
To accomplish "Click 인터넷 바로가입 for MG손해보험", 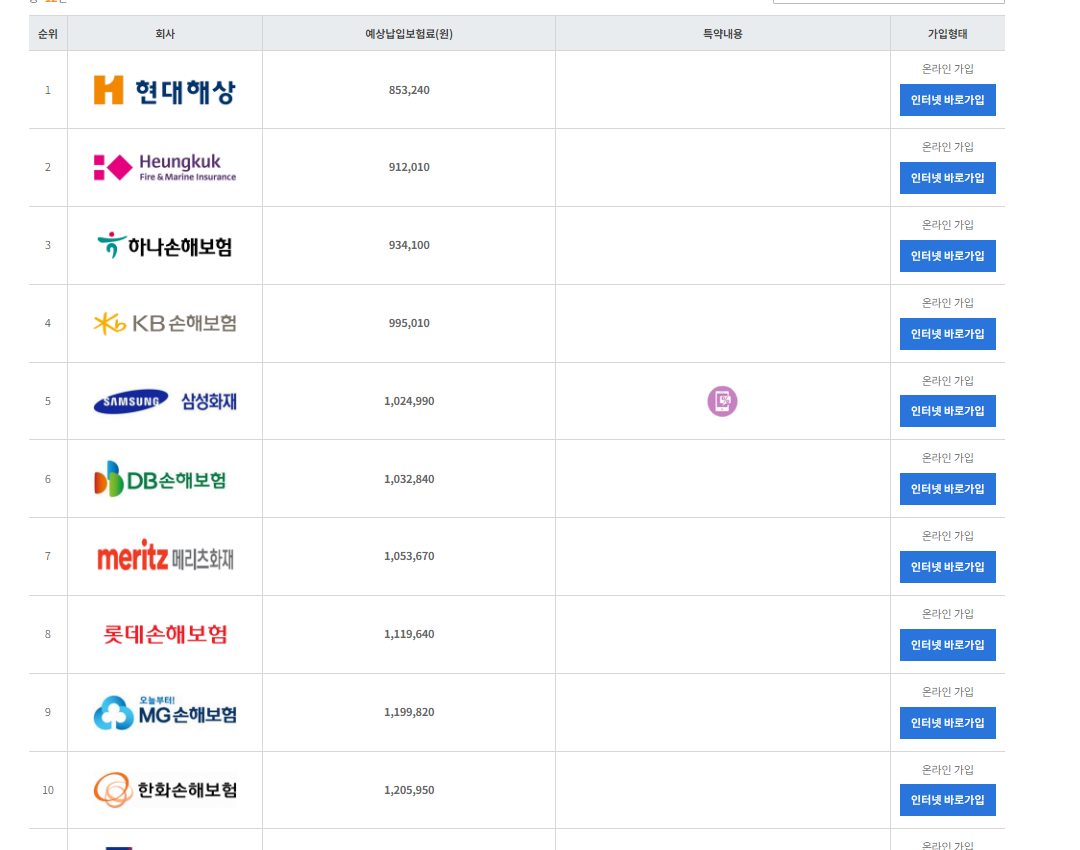I will click(x=947, y=722).
